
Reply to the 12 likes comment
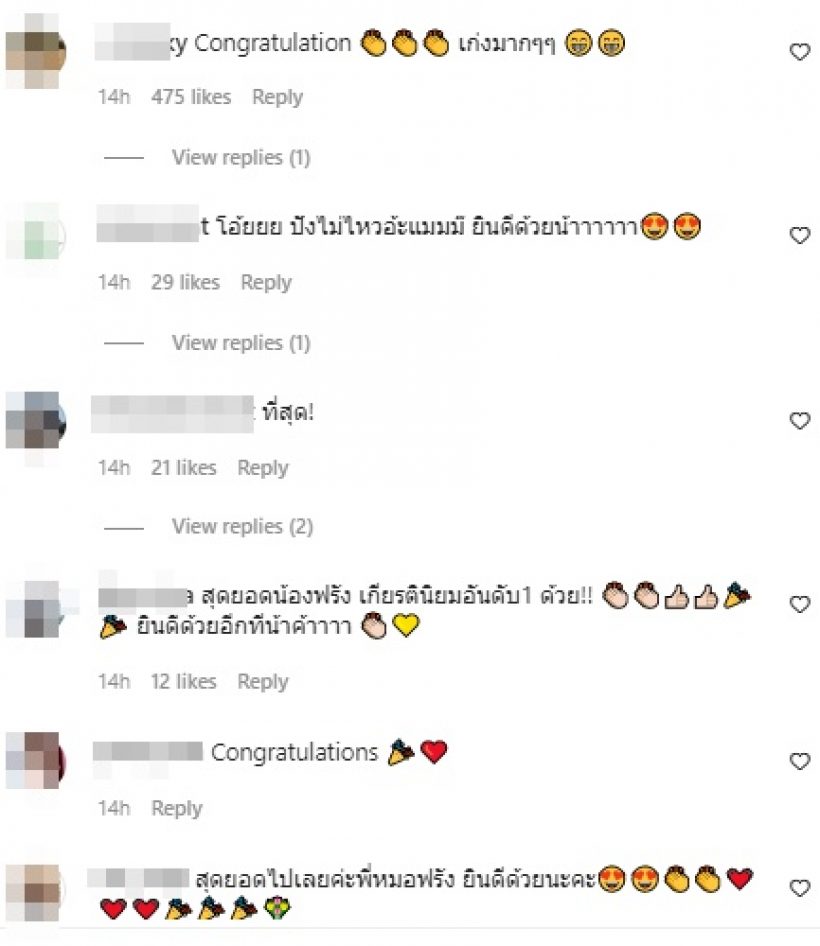point(262,682)
